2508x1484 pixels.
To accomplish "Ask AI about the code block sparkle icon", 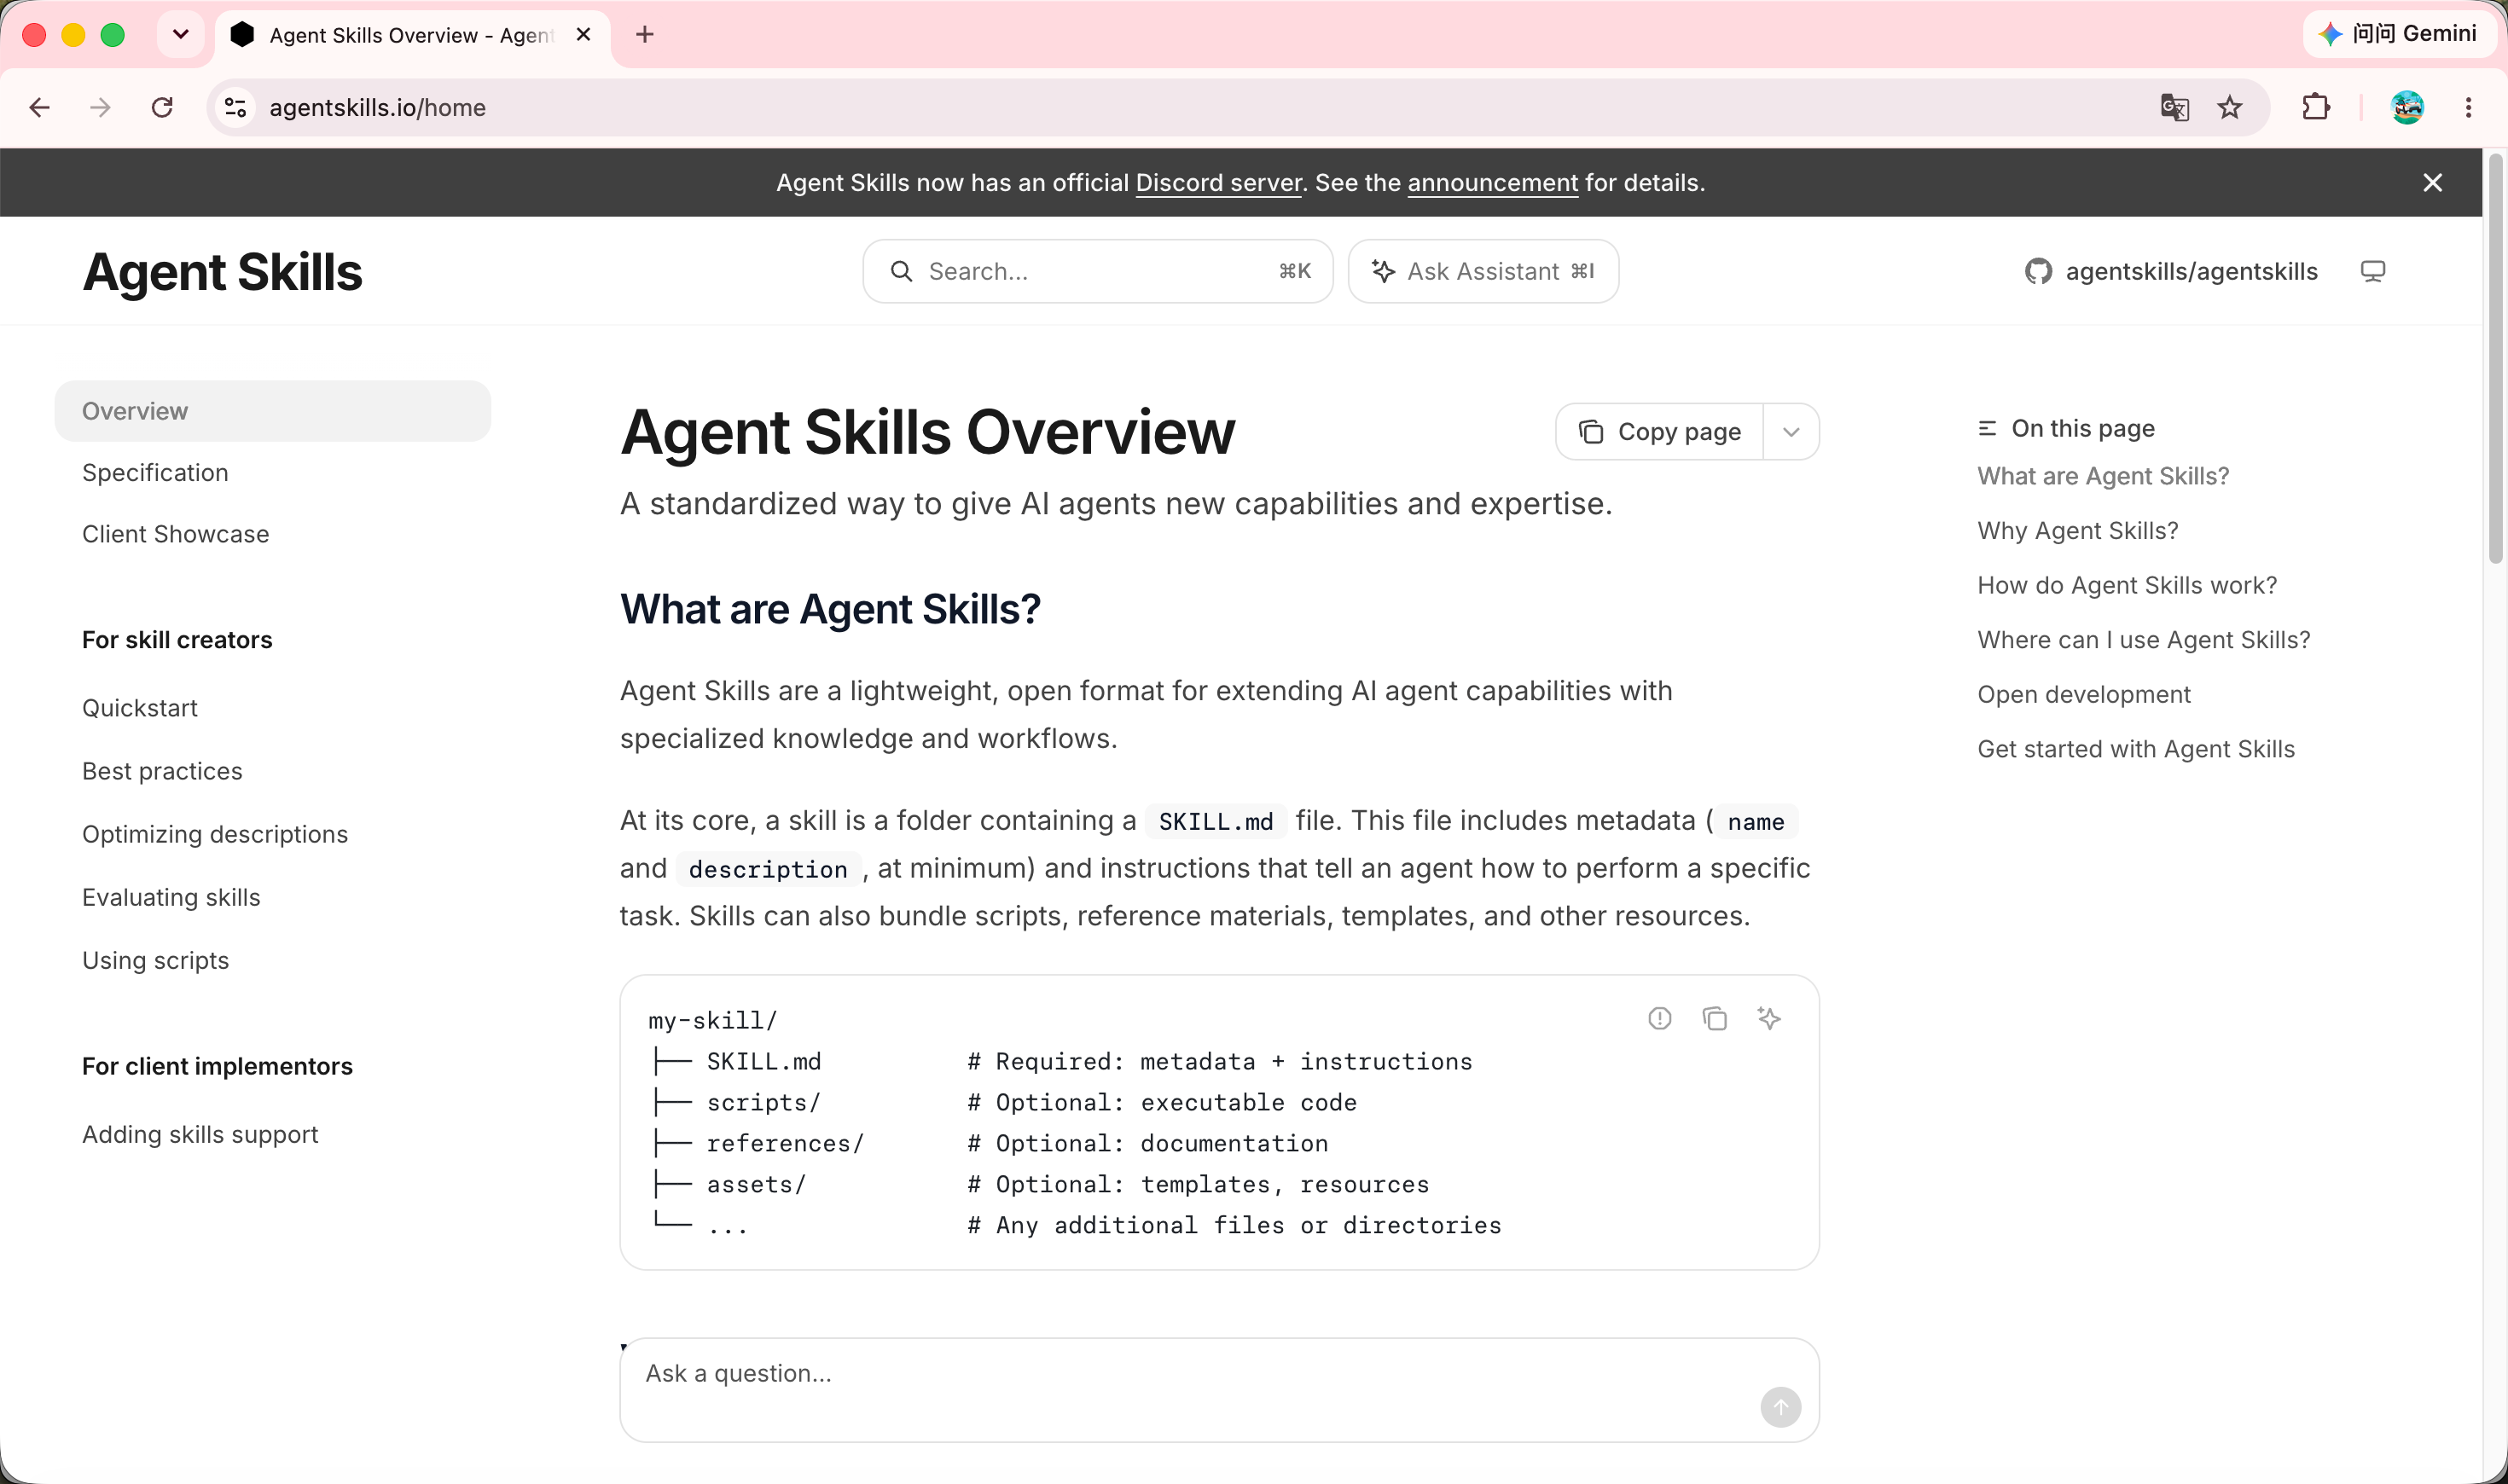I will click(x=1769, y=1018).
